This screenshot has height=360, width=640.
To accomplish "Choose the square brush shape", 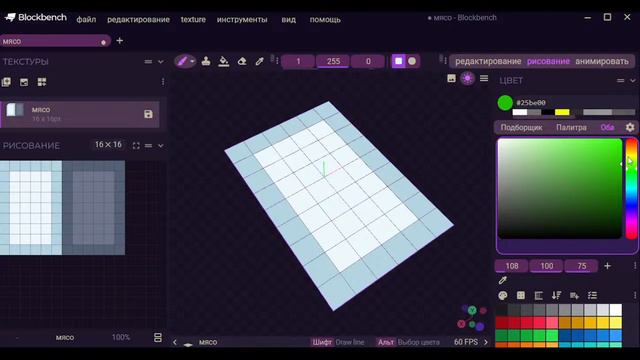I will click(x=398, y=61).
